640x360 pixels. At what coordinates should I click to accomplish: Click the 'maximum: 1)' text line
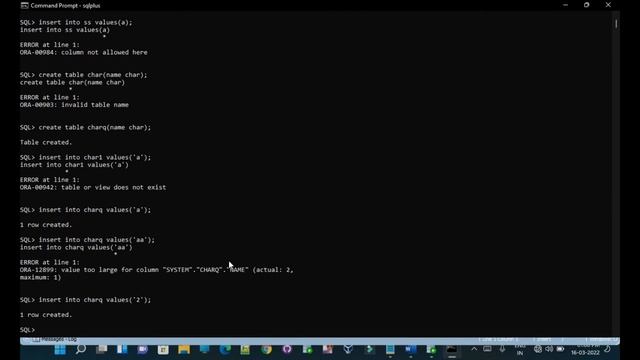coord(40,278)
